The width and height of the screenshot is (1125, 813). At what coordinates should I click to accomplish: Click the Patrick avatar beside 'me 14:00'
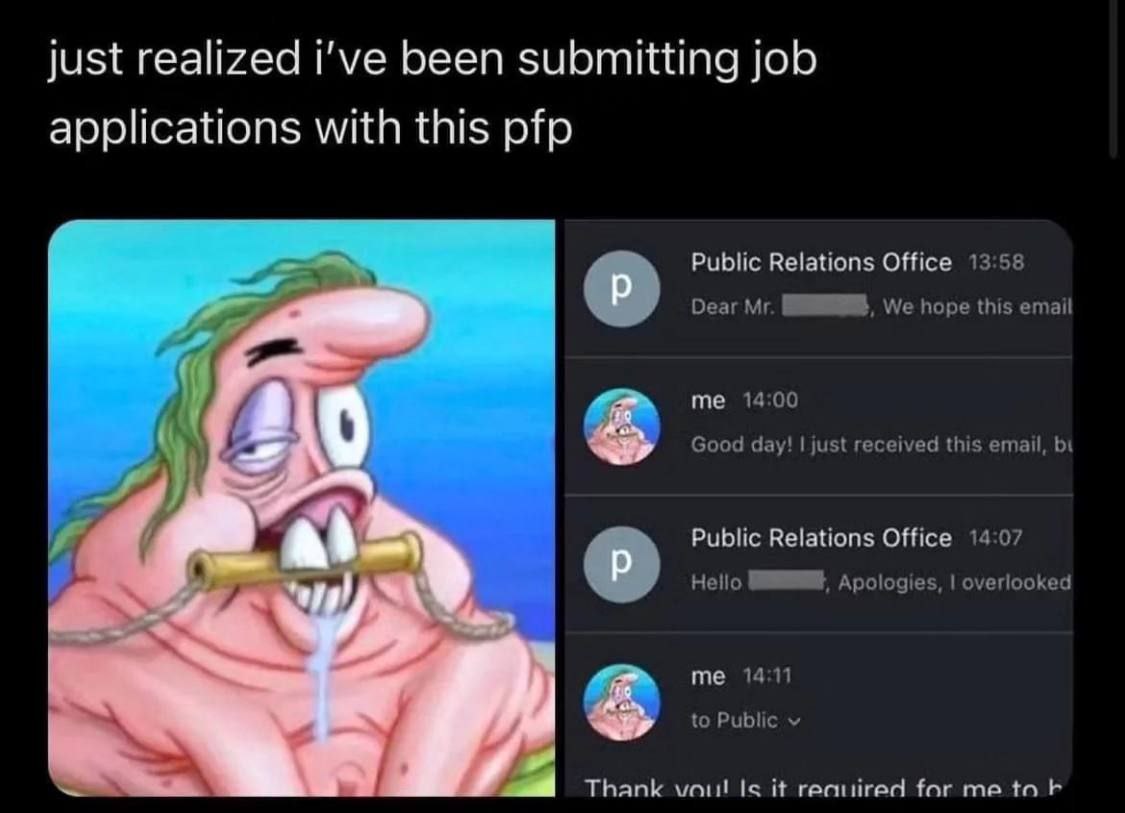[621, 426]
